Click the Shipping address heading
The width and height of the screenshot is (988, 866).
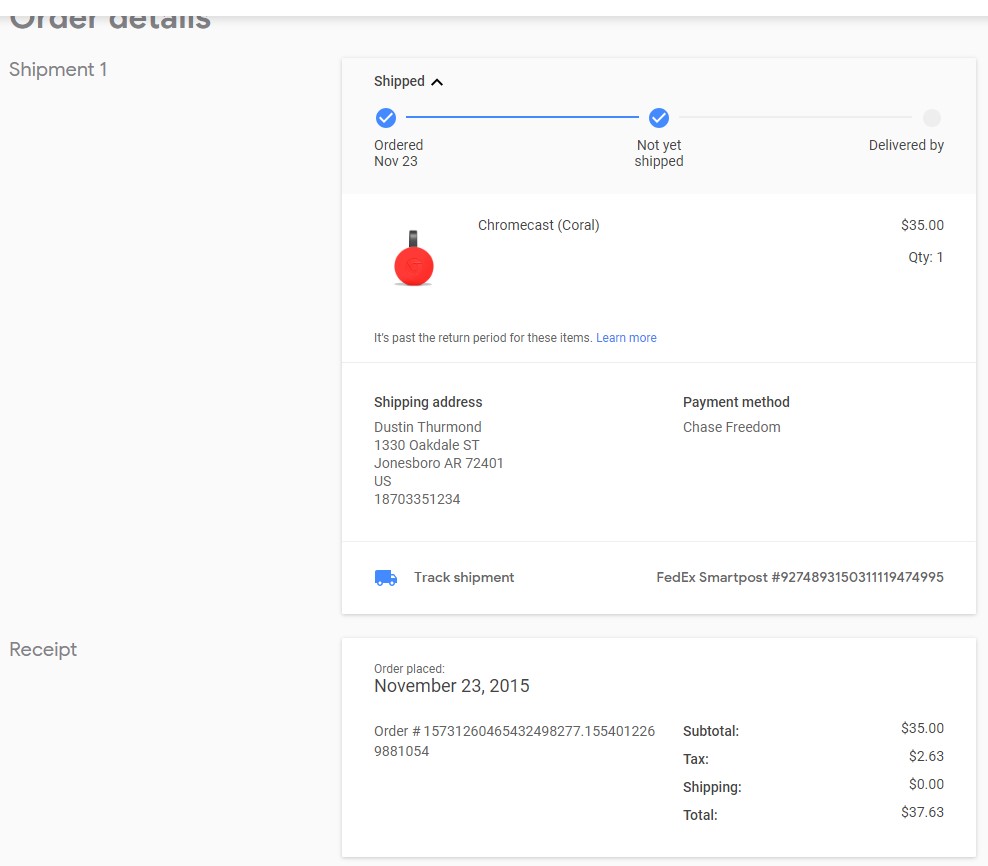428,402
